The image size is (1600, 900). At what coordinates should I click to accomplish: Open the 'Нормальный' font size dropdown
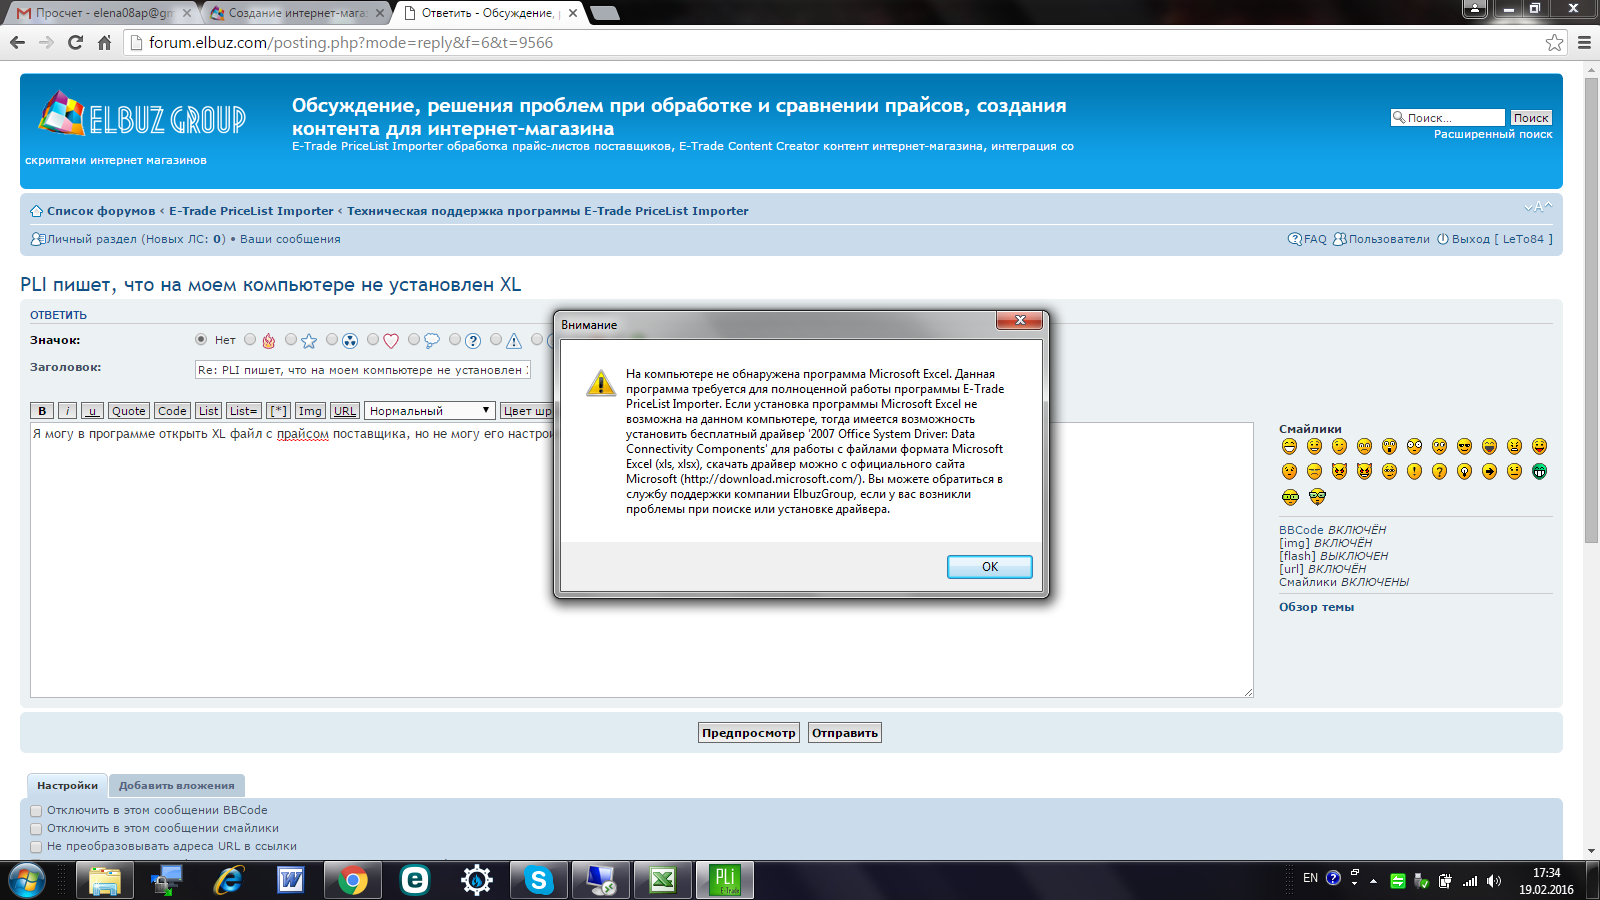[430, 411]
